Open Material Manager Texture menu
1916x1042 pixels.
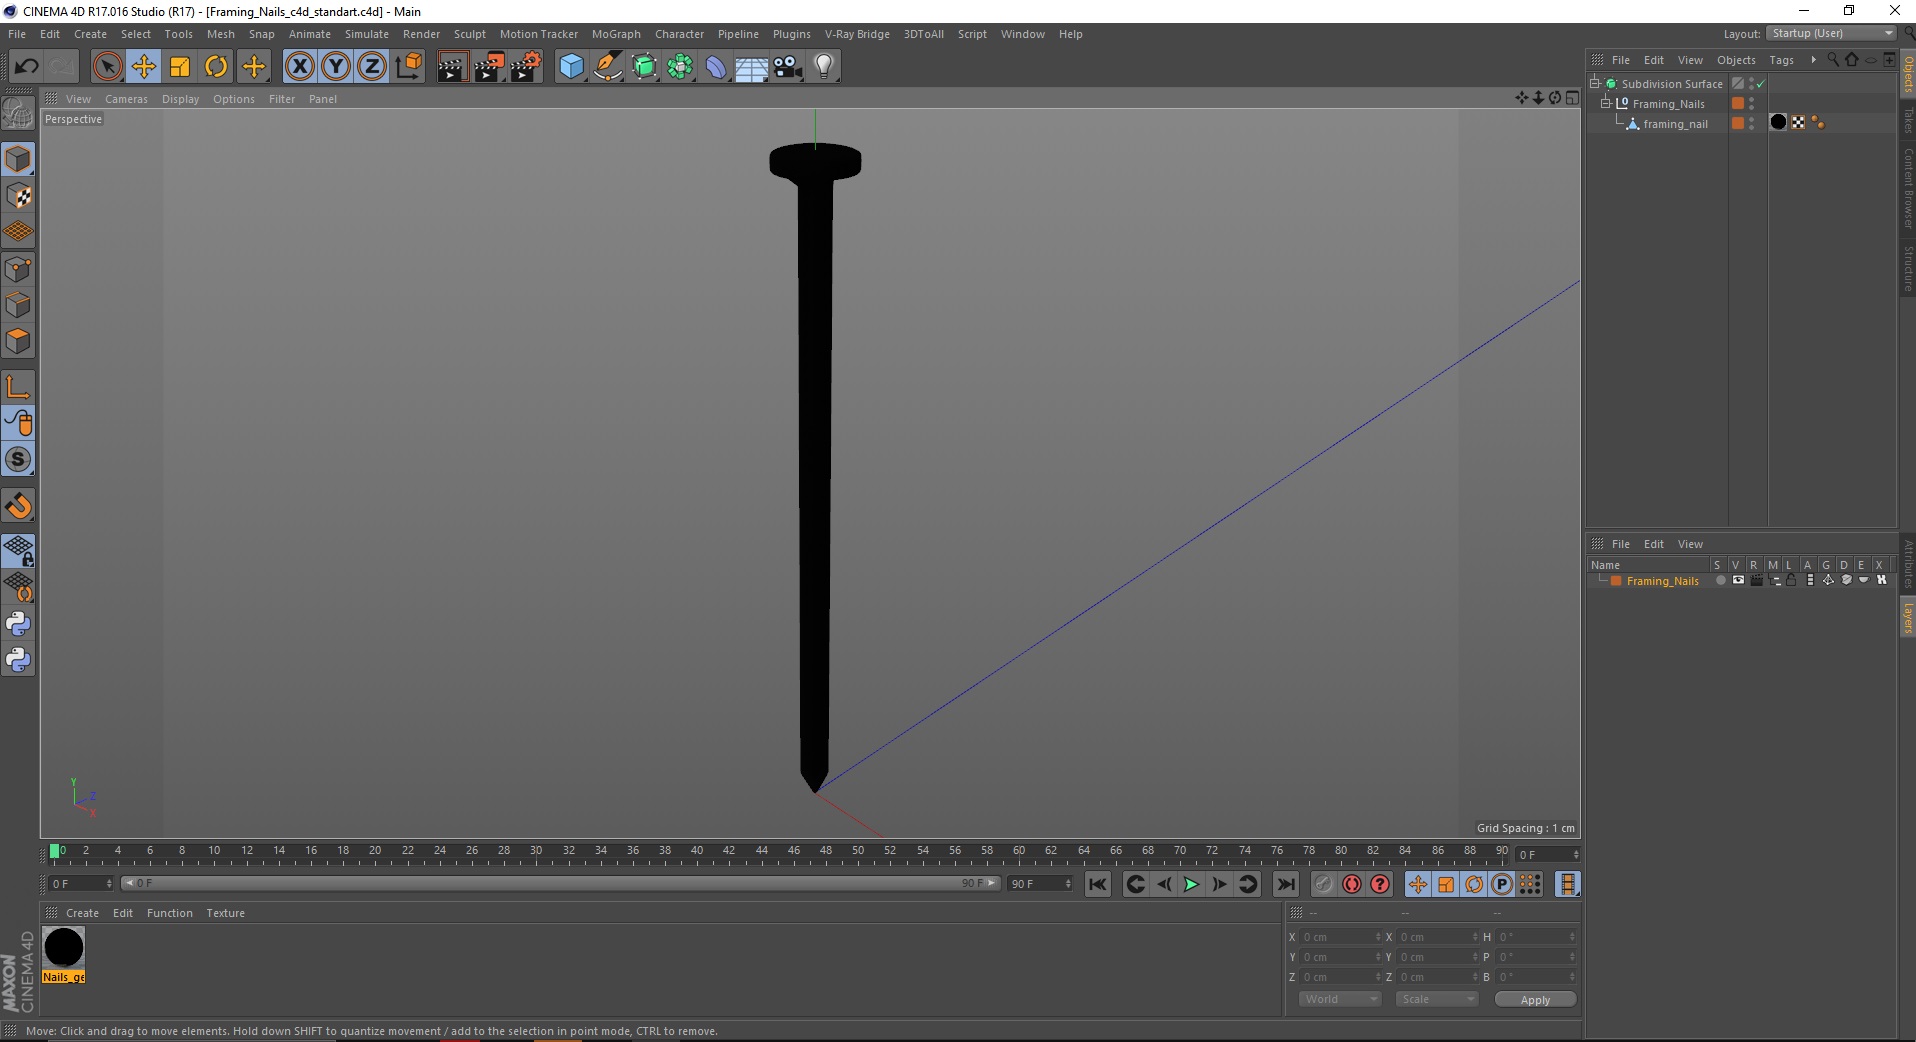pos(225,913)
